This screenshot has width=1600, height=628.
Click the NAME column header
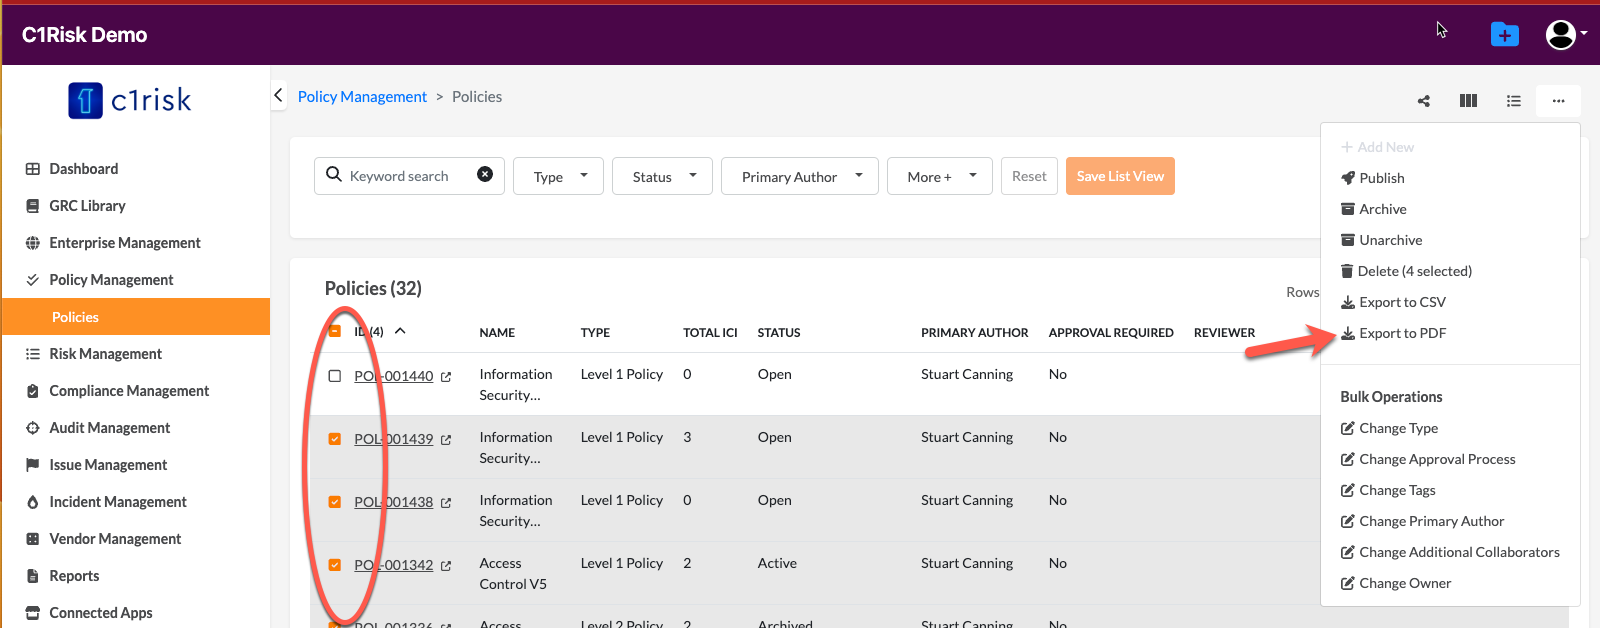(x=497, y=333)
